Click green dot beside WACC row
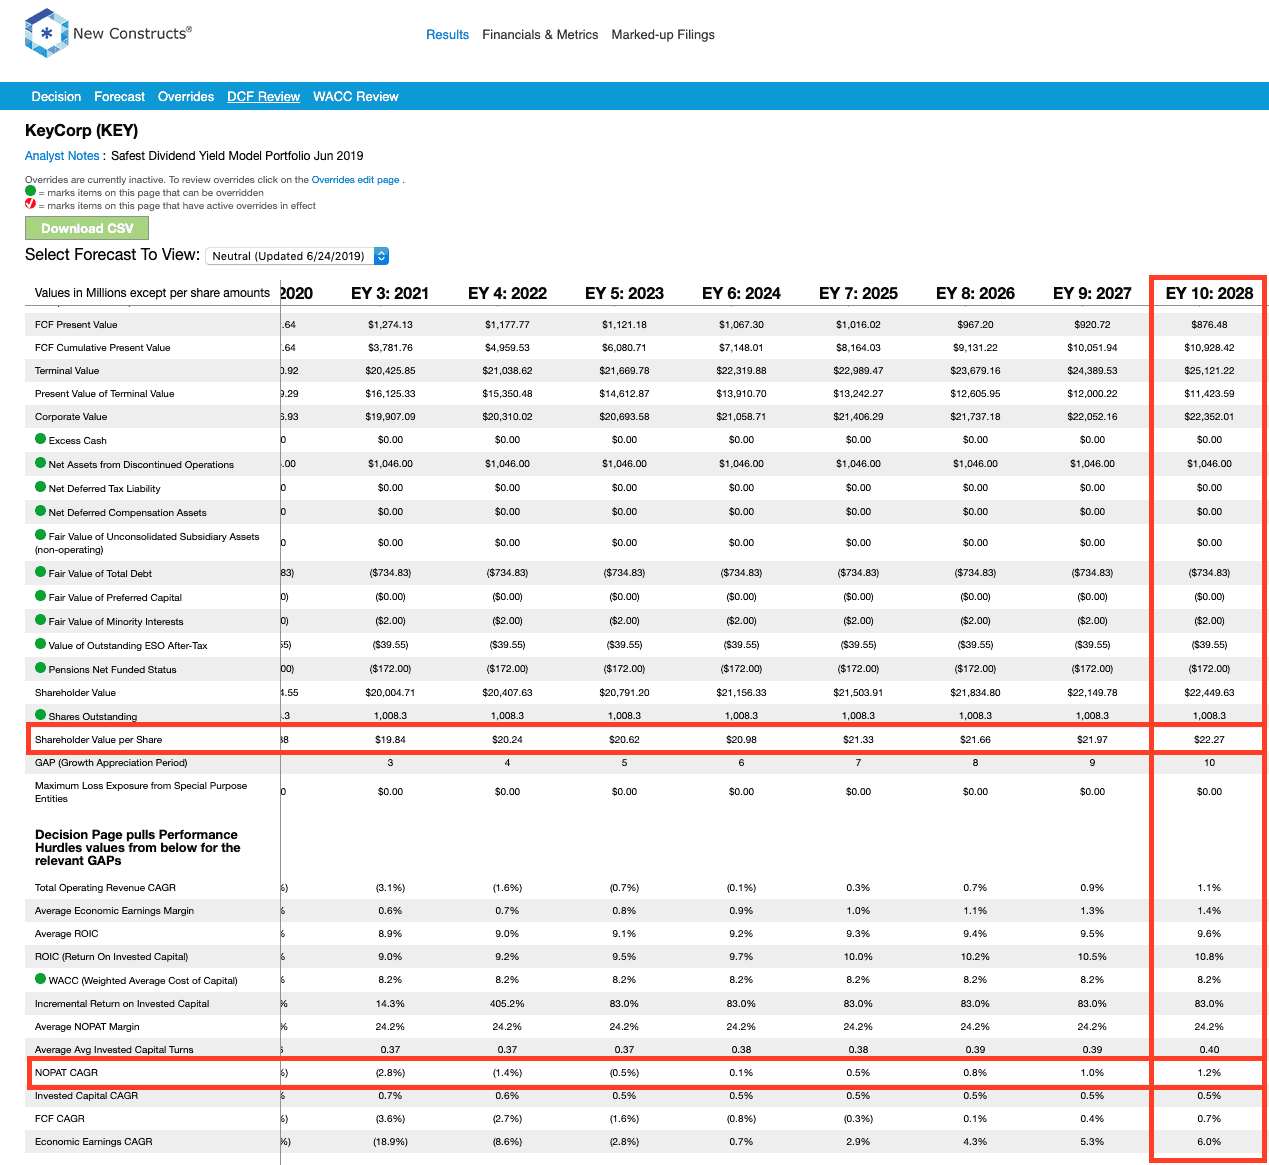 point(41,979)
